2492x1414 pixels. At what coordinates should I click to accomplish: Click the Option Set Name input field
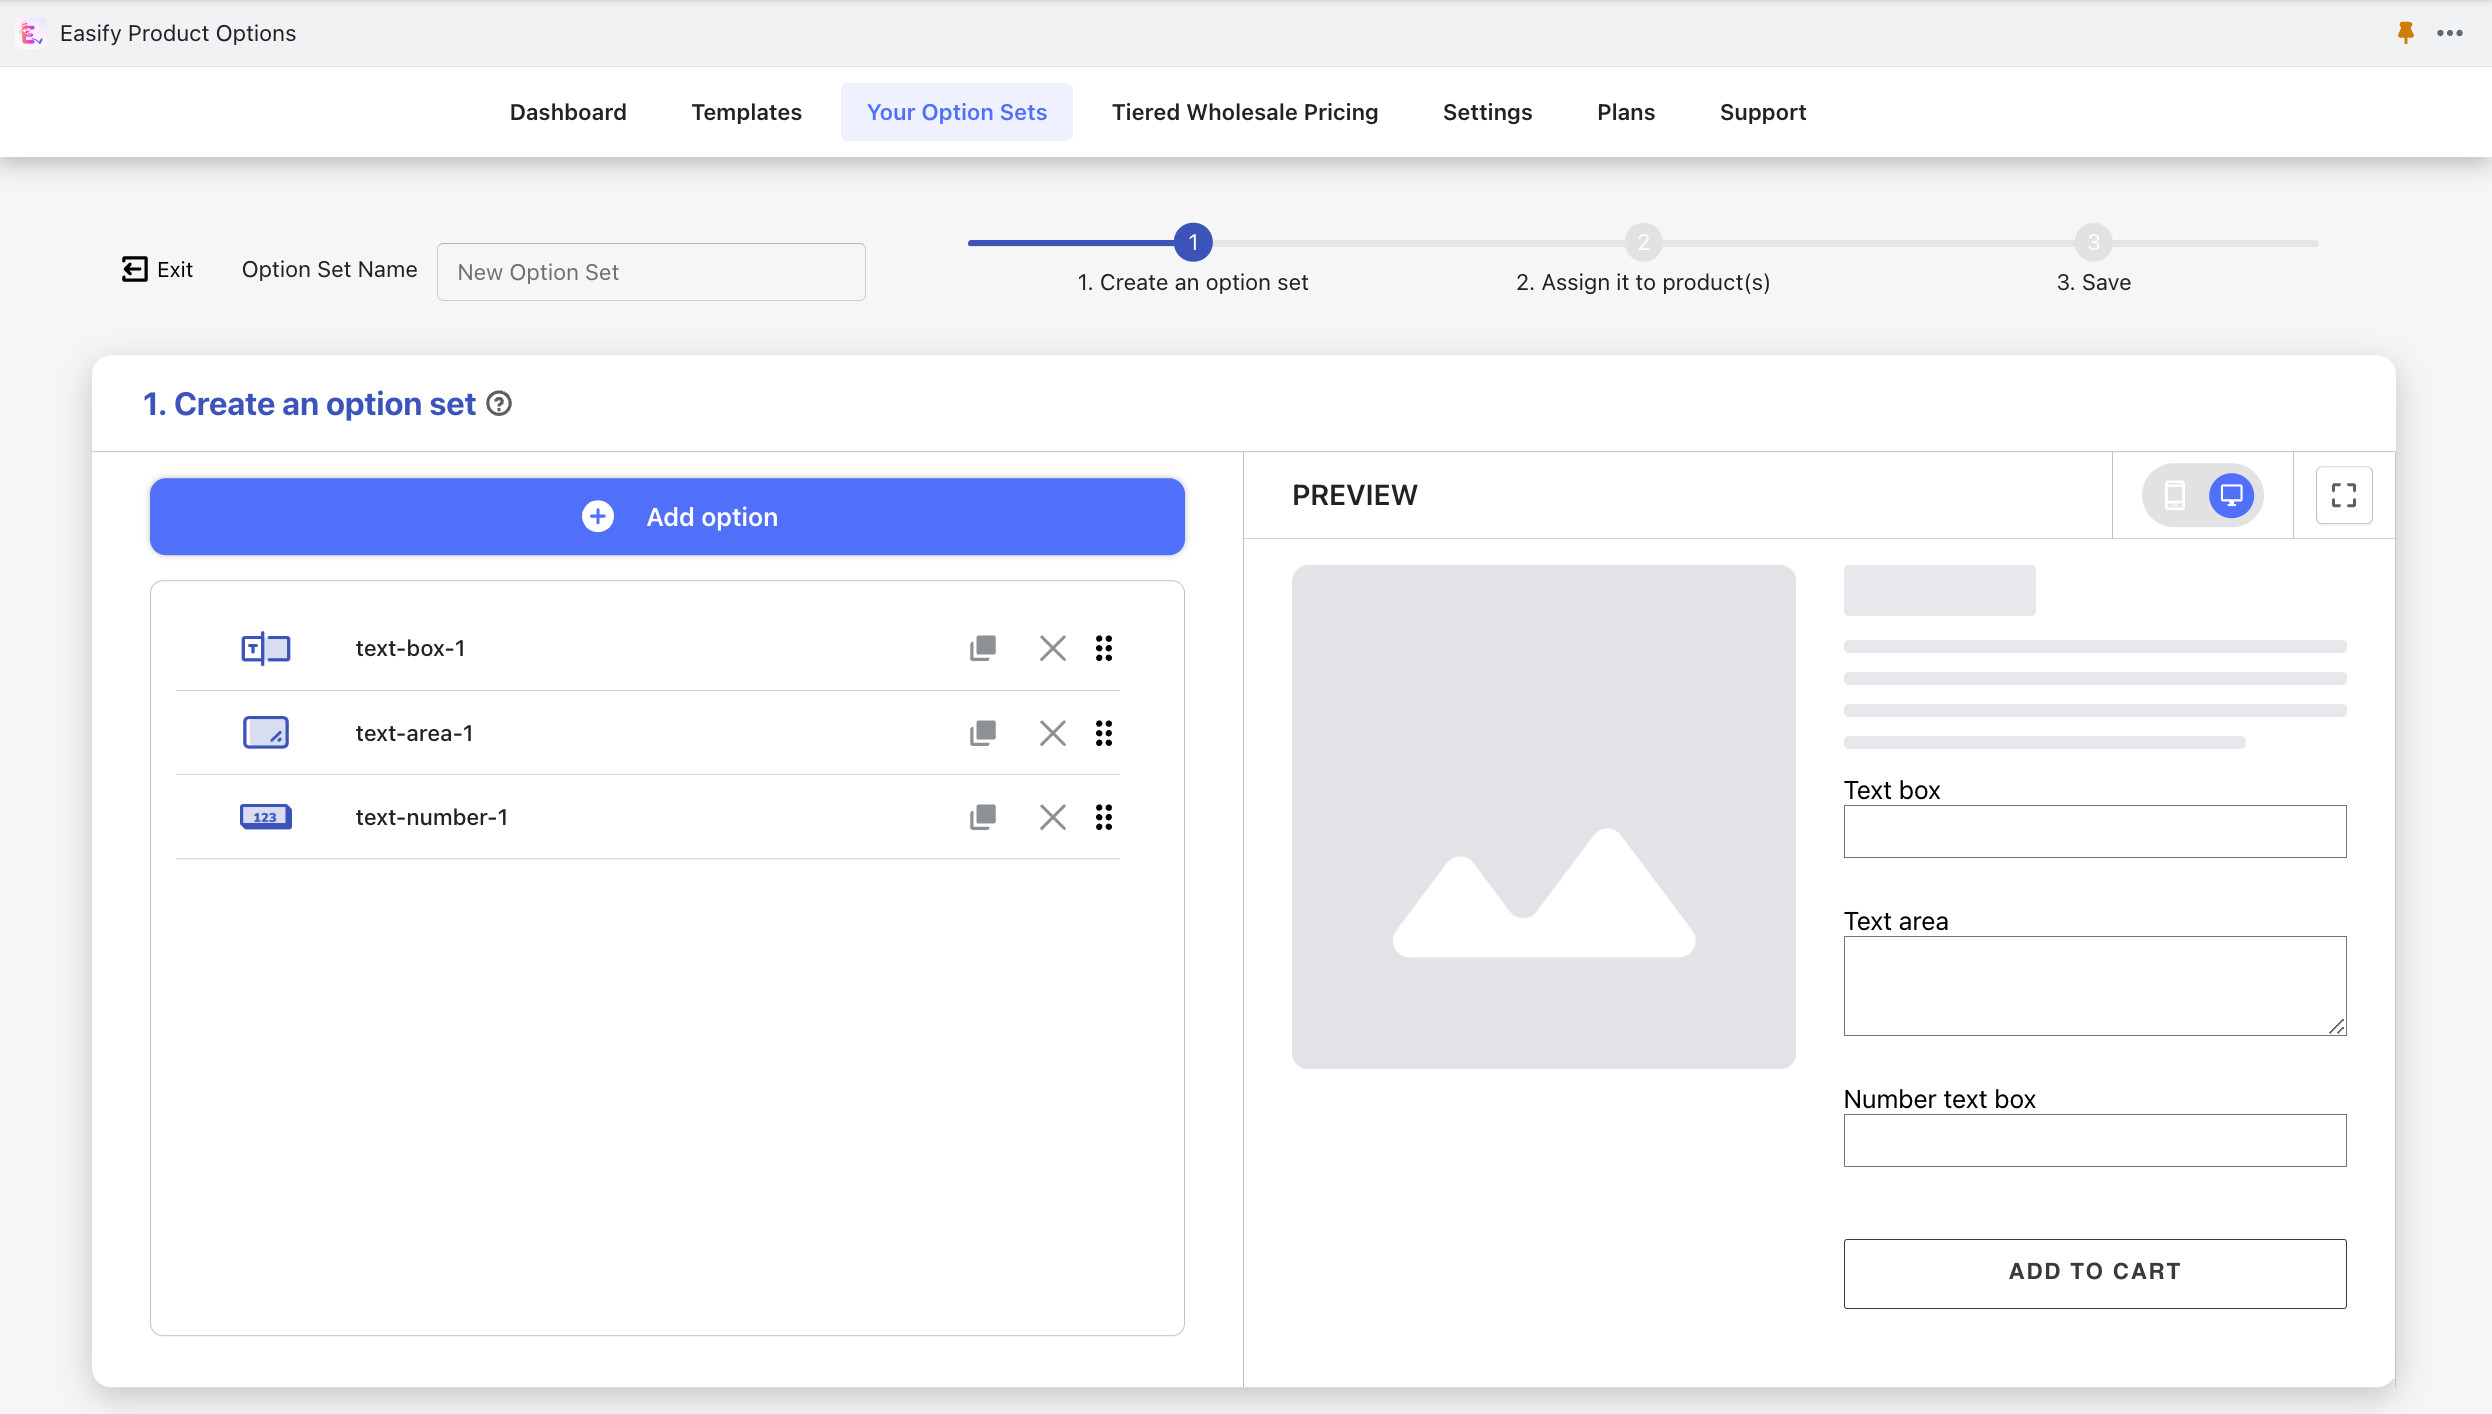coord(650,270)
